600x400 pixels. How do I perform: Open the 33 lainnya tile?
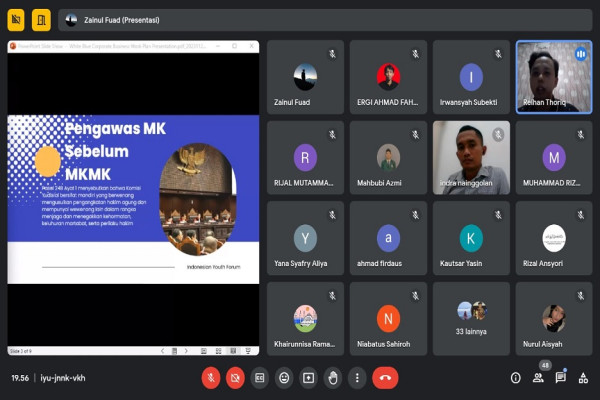click(471, 319)
